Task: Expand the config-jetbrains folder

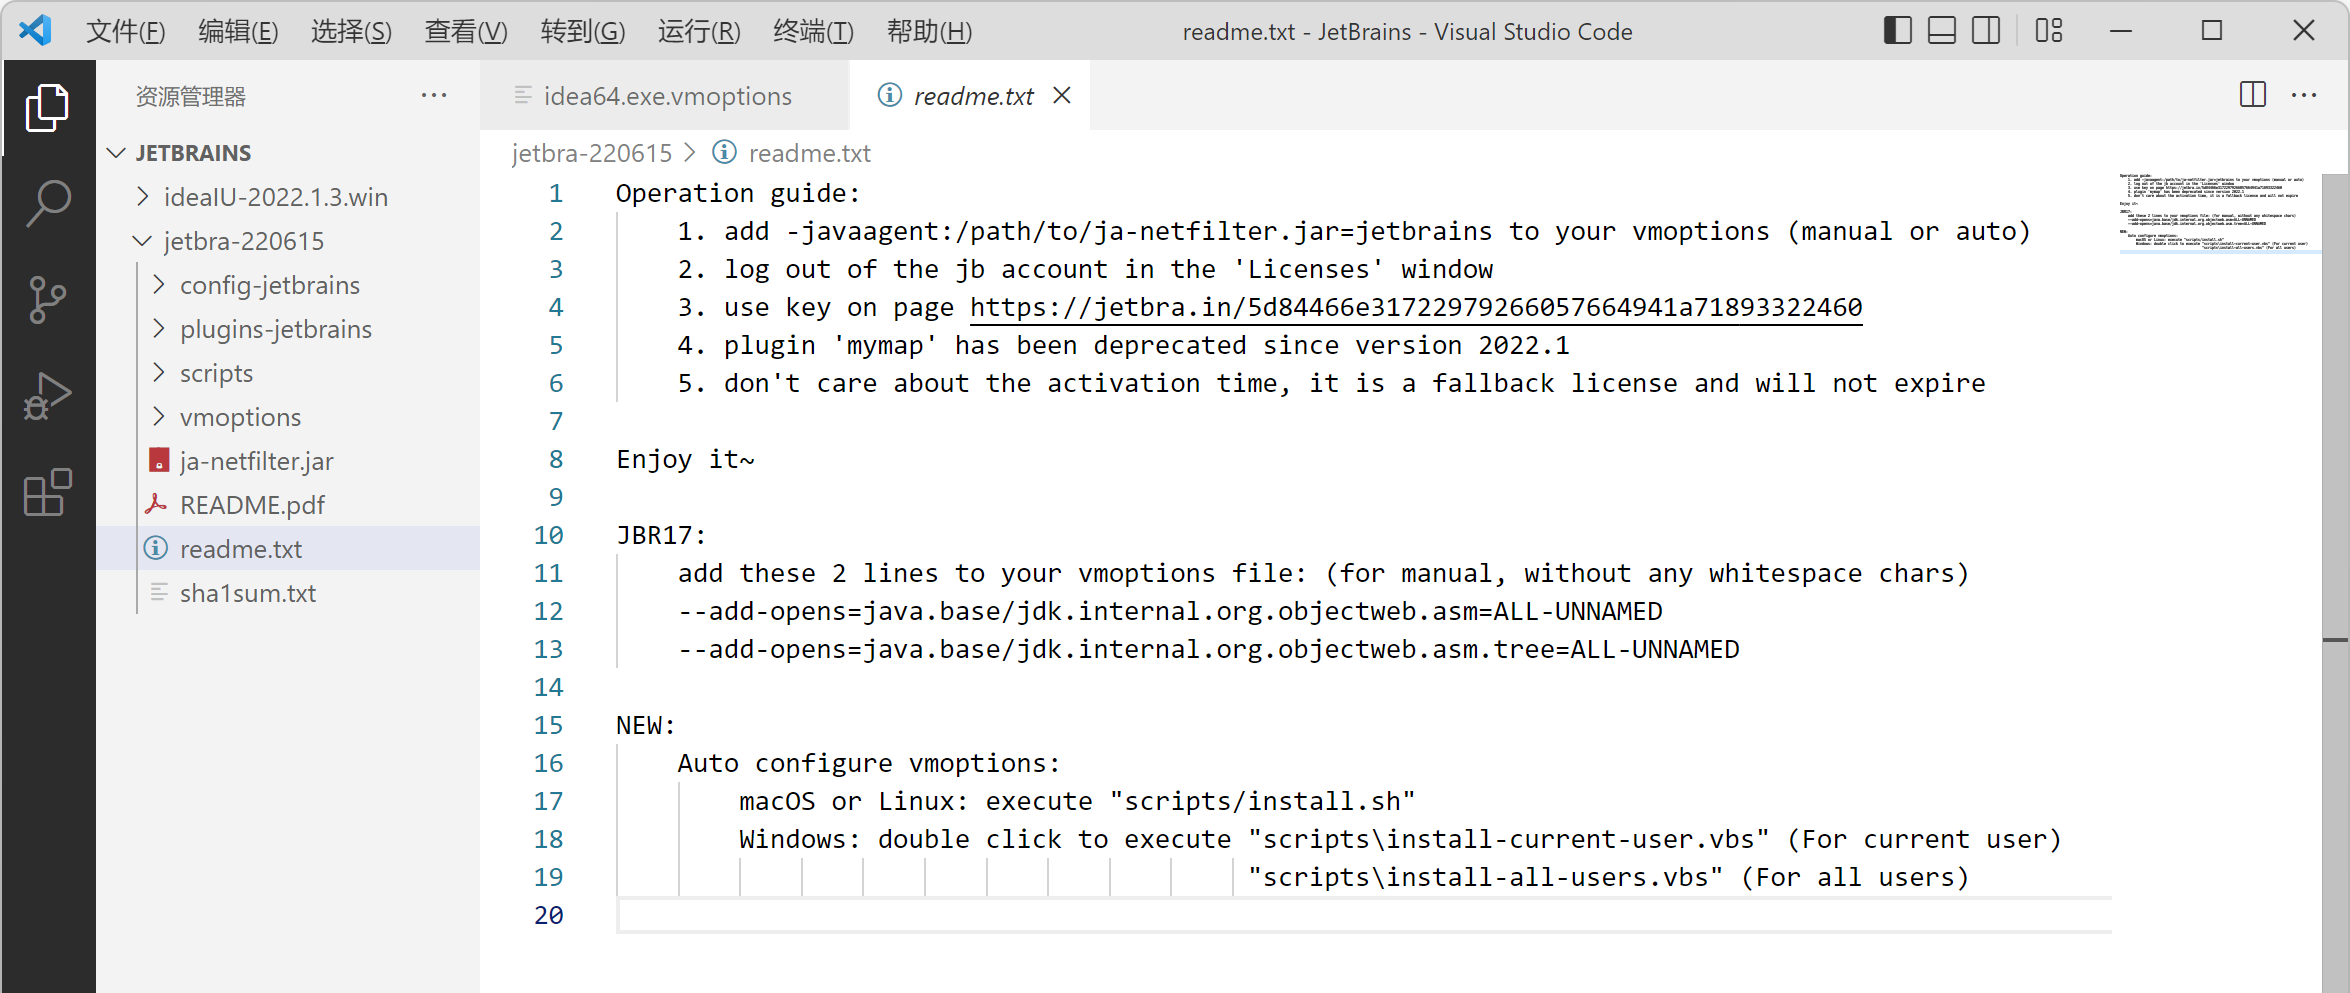Action: point(159,284)
